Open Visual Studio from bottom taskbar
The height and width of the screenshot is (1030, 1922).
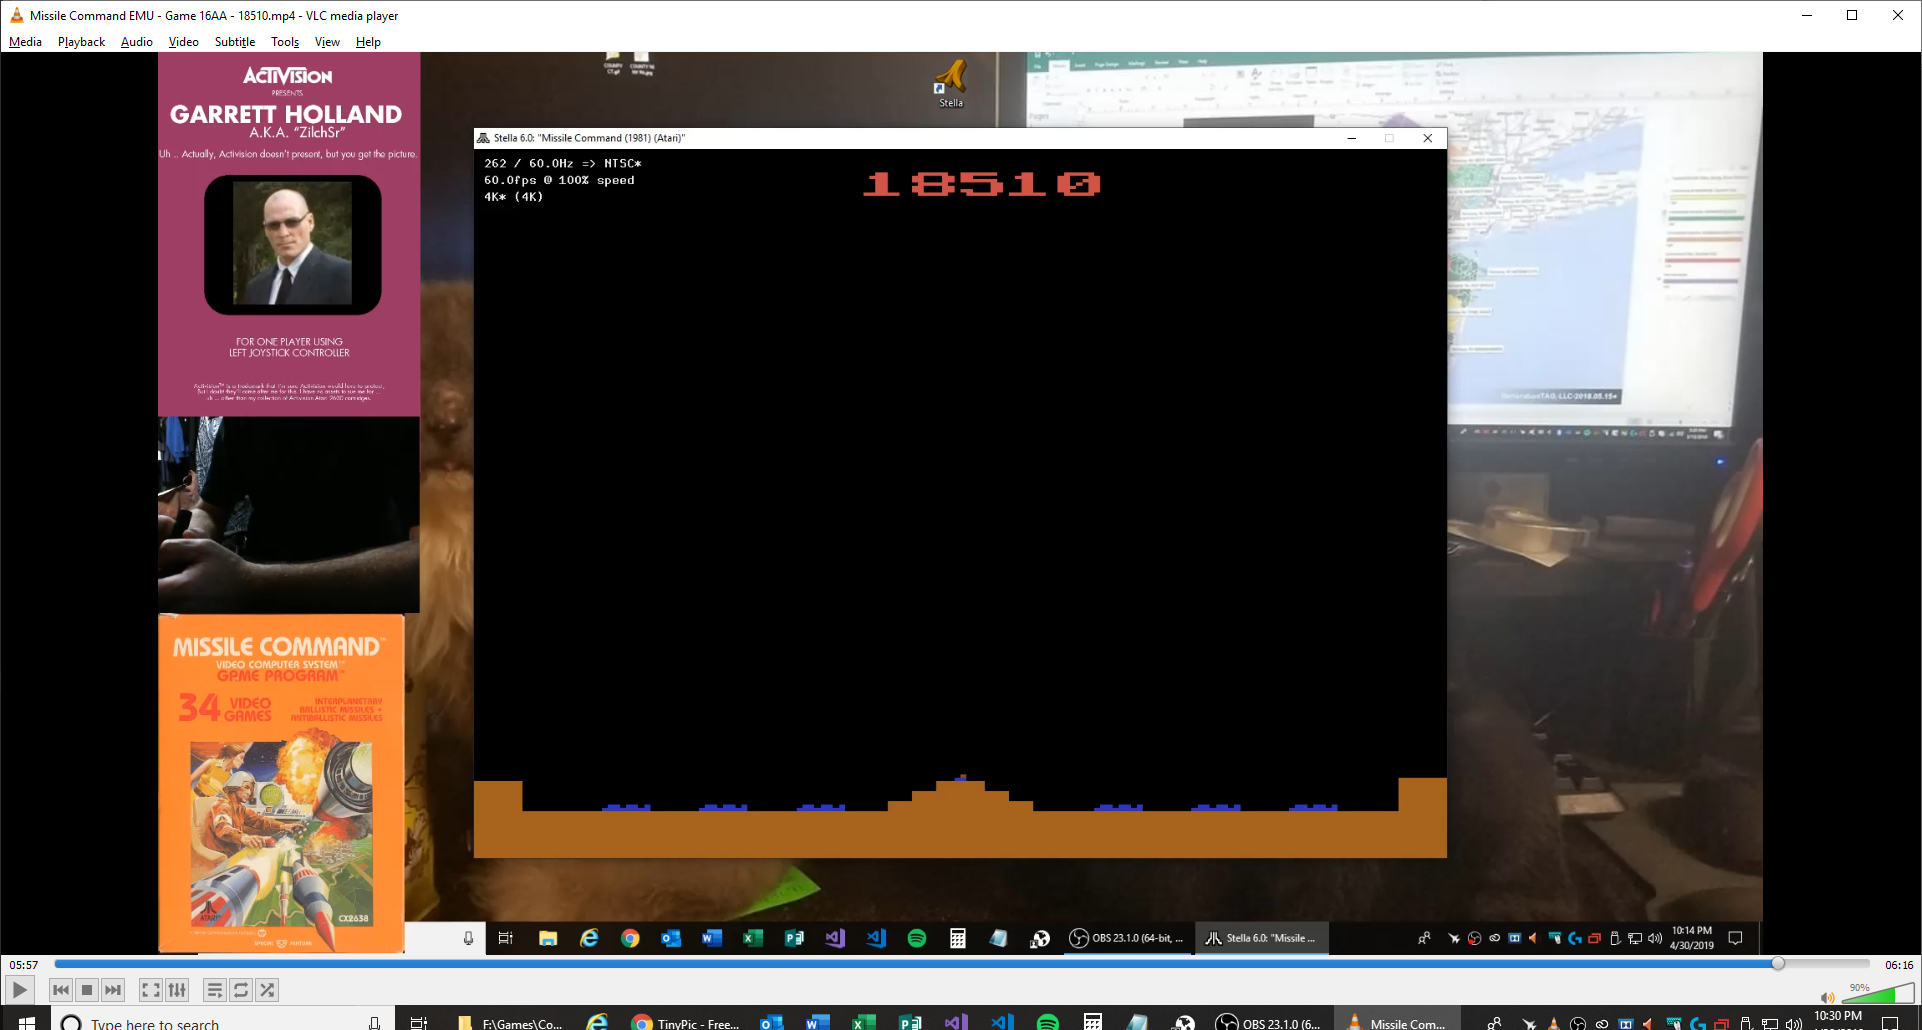pos(955,1023)
